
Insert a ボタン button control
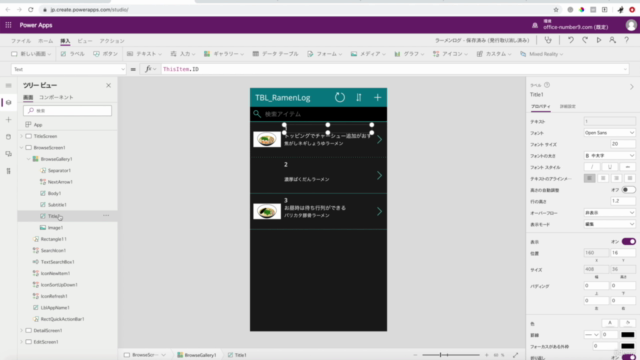[x=105, y=54]
